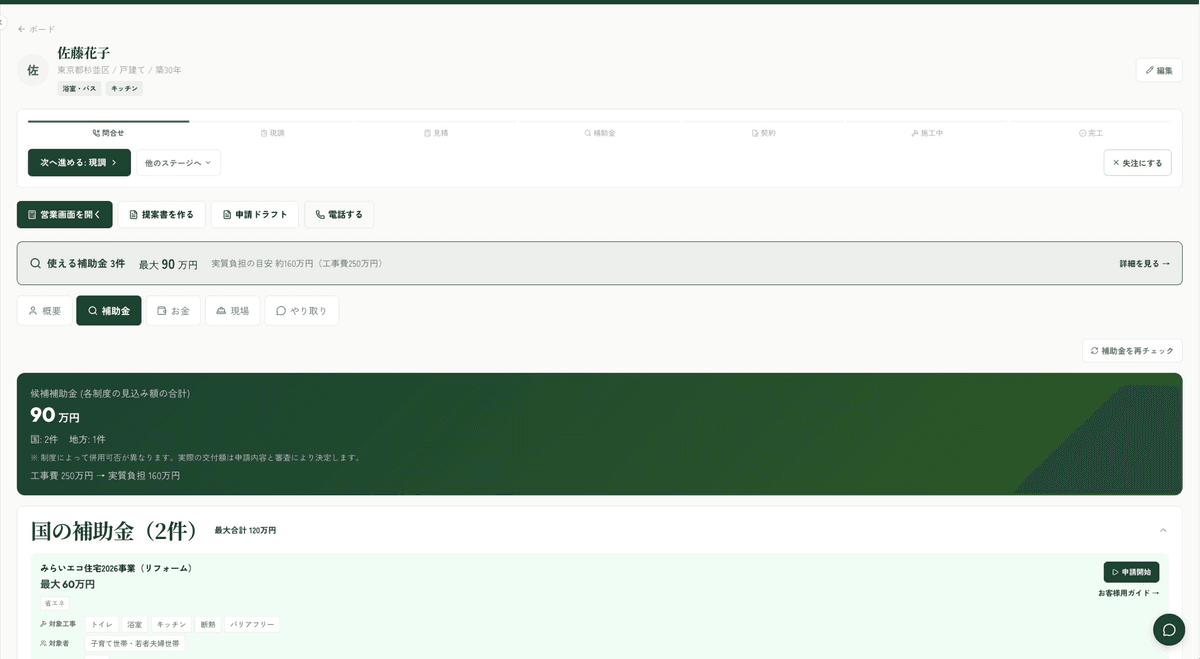Click the キッチン work chip in 対象工事

point(171,624)
